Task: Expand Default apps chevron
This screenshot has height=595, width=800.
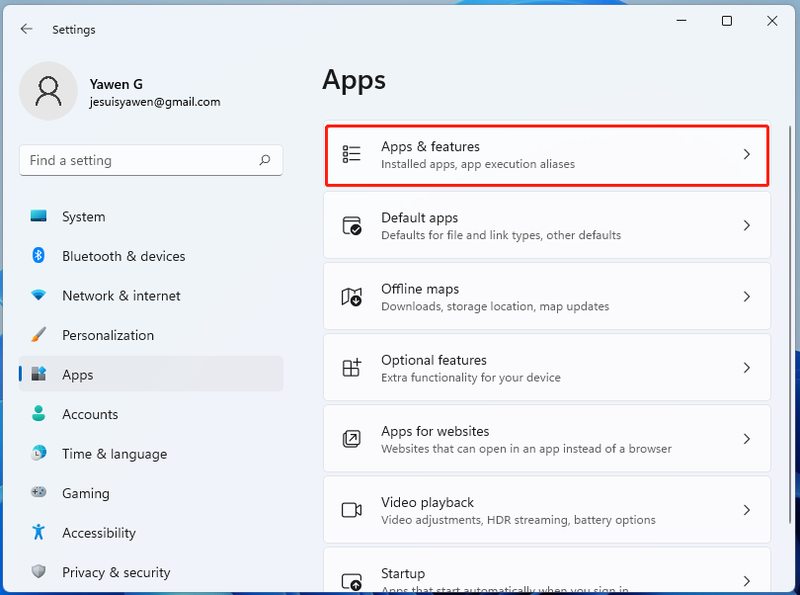Action: point(746,226)
